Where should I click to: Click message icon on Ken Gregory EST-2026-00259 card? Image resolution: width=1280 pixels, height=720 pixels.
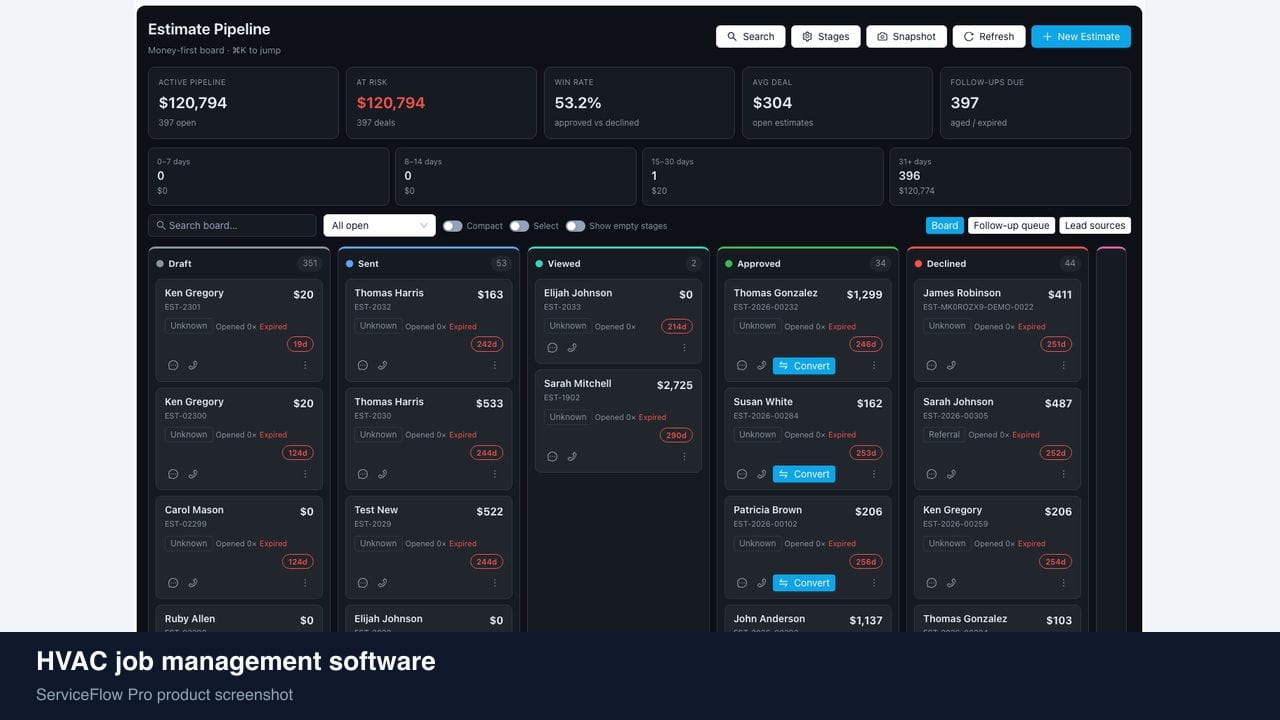point(931,583)
